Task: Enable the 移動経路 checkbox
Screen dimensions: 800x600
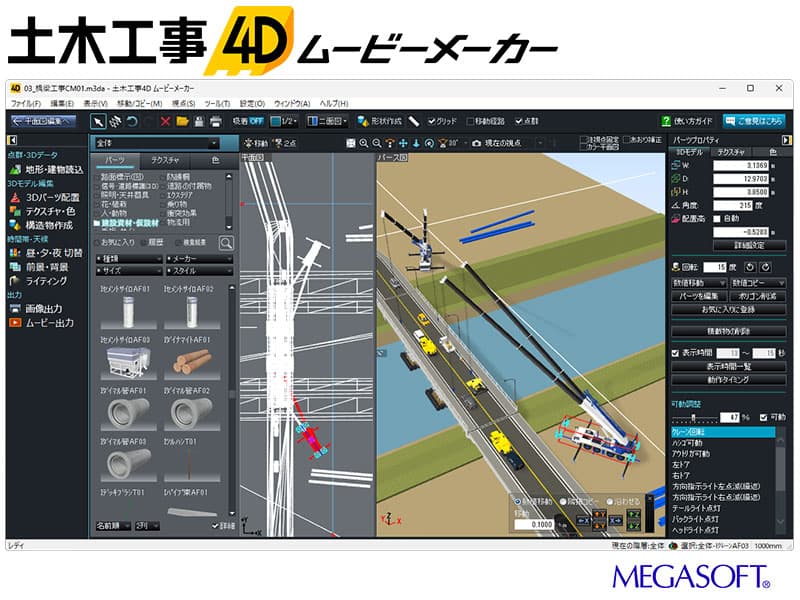Action: [470, 119]
